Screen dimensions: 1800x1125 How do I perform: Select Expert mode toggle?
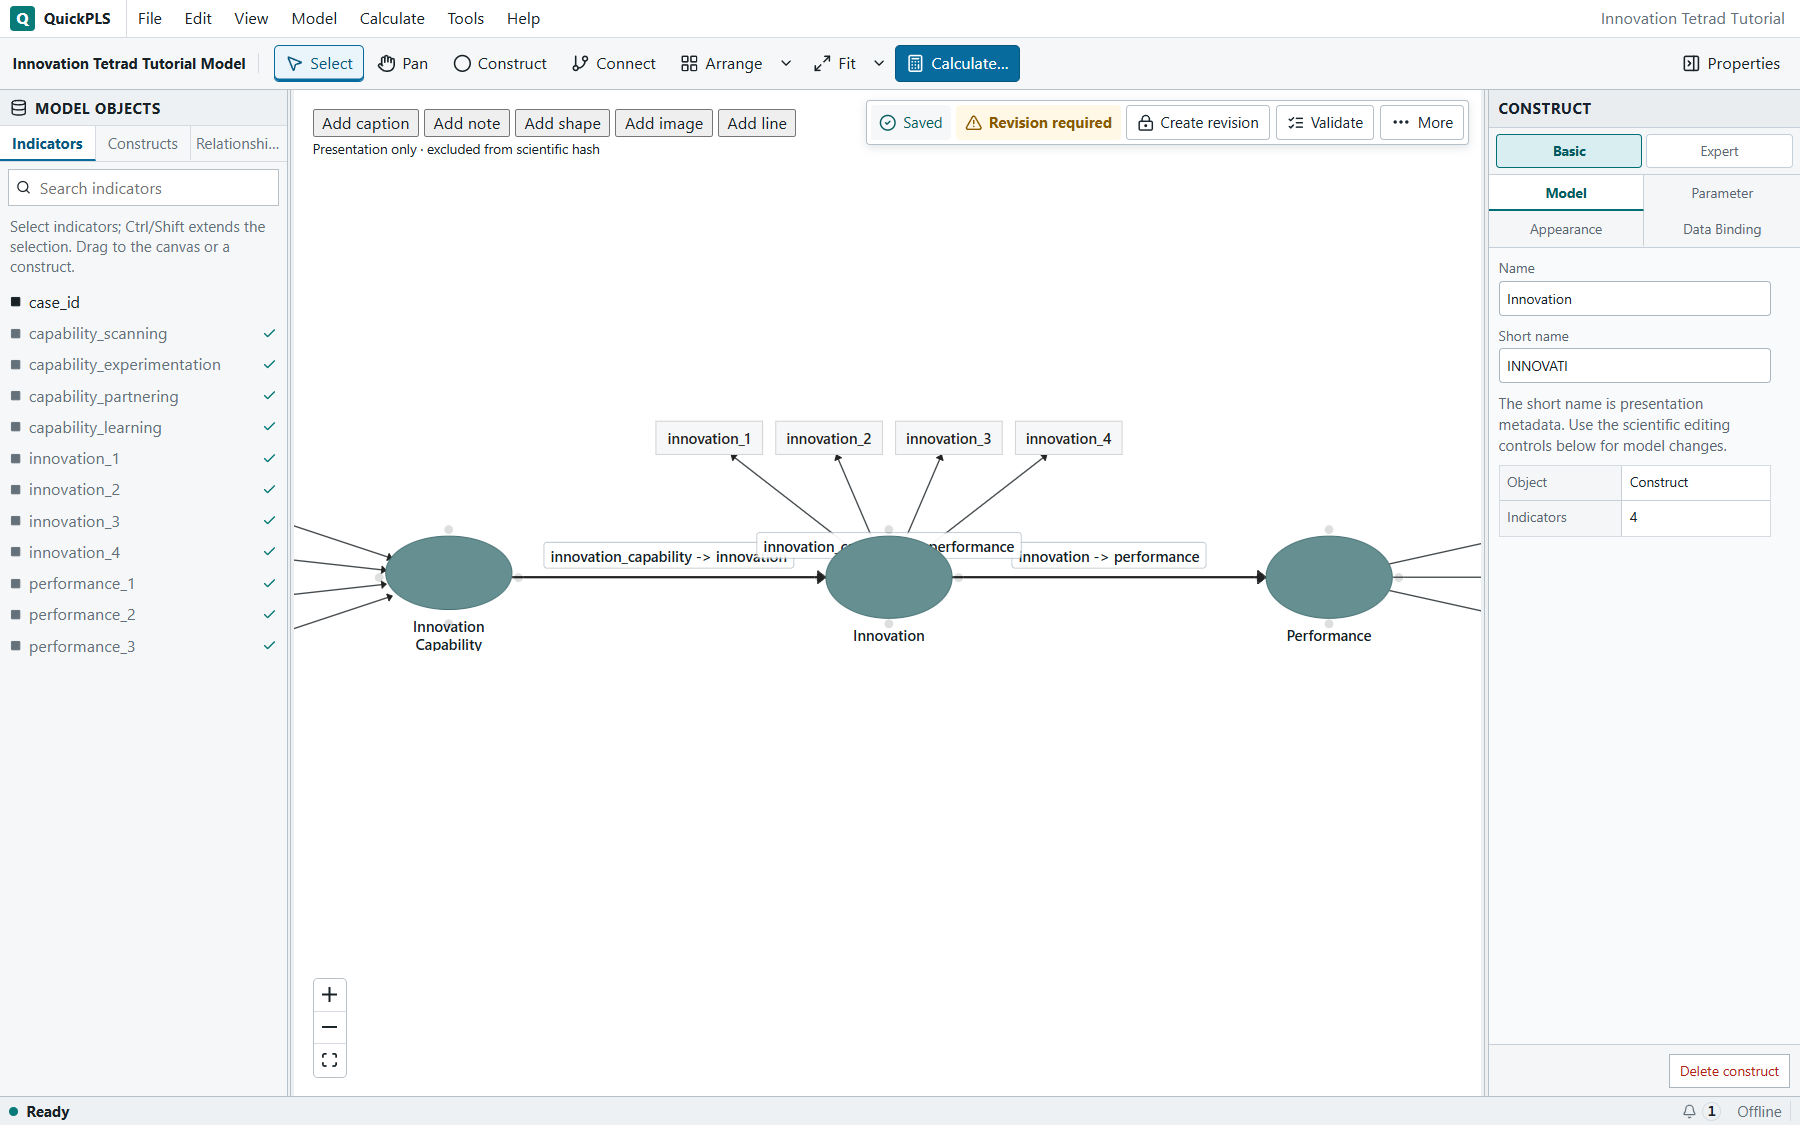1719,151
